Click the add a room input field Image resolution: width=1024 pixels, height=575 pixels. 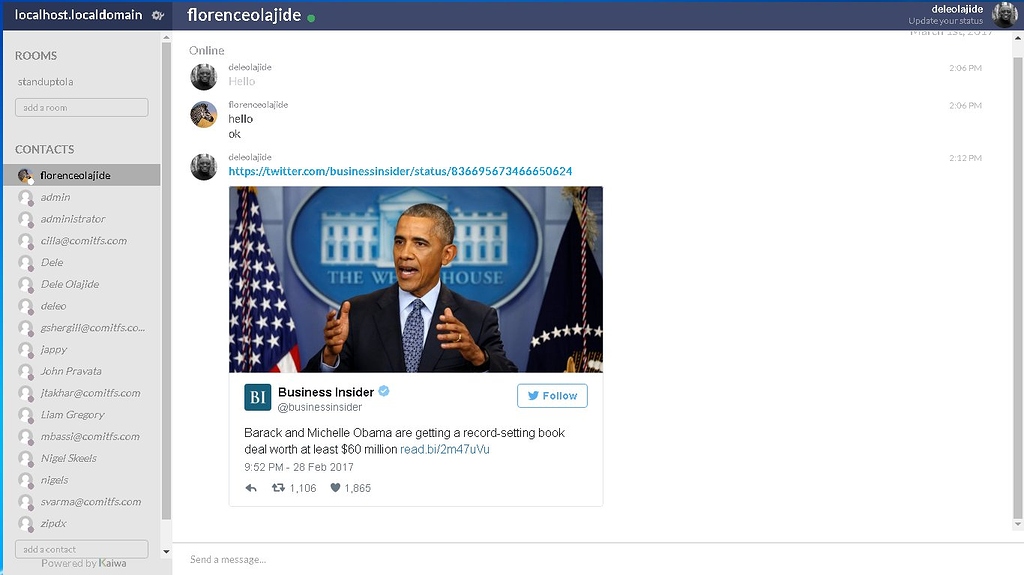[82, 108]
